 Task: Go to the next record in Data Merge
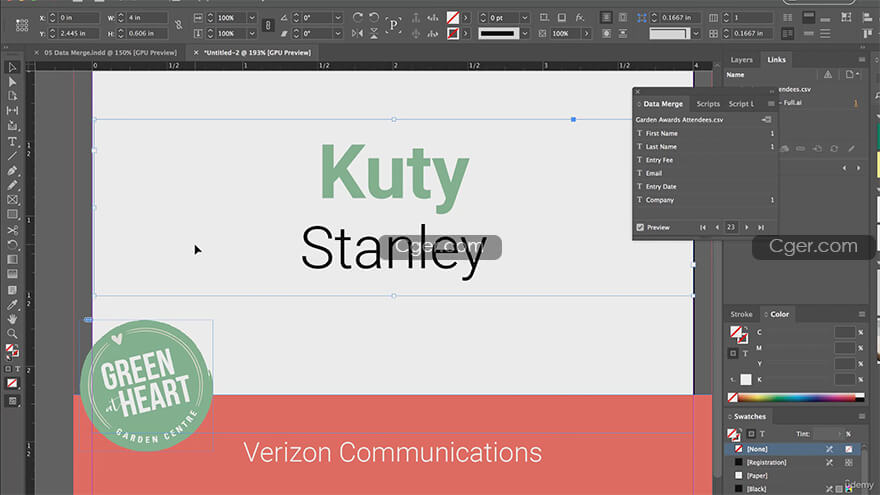coord(746,227)
